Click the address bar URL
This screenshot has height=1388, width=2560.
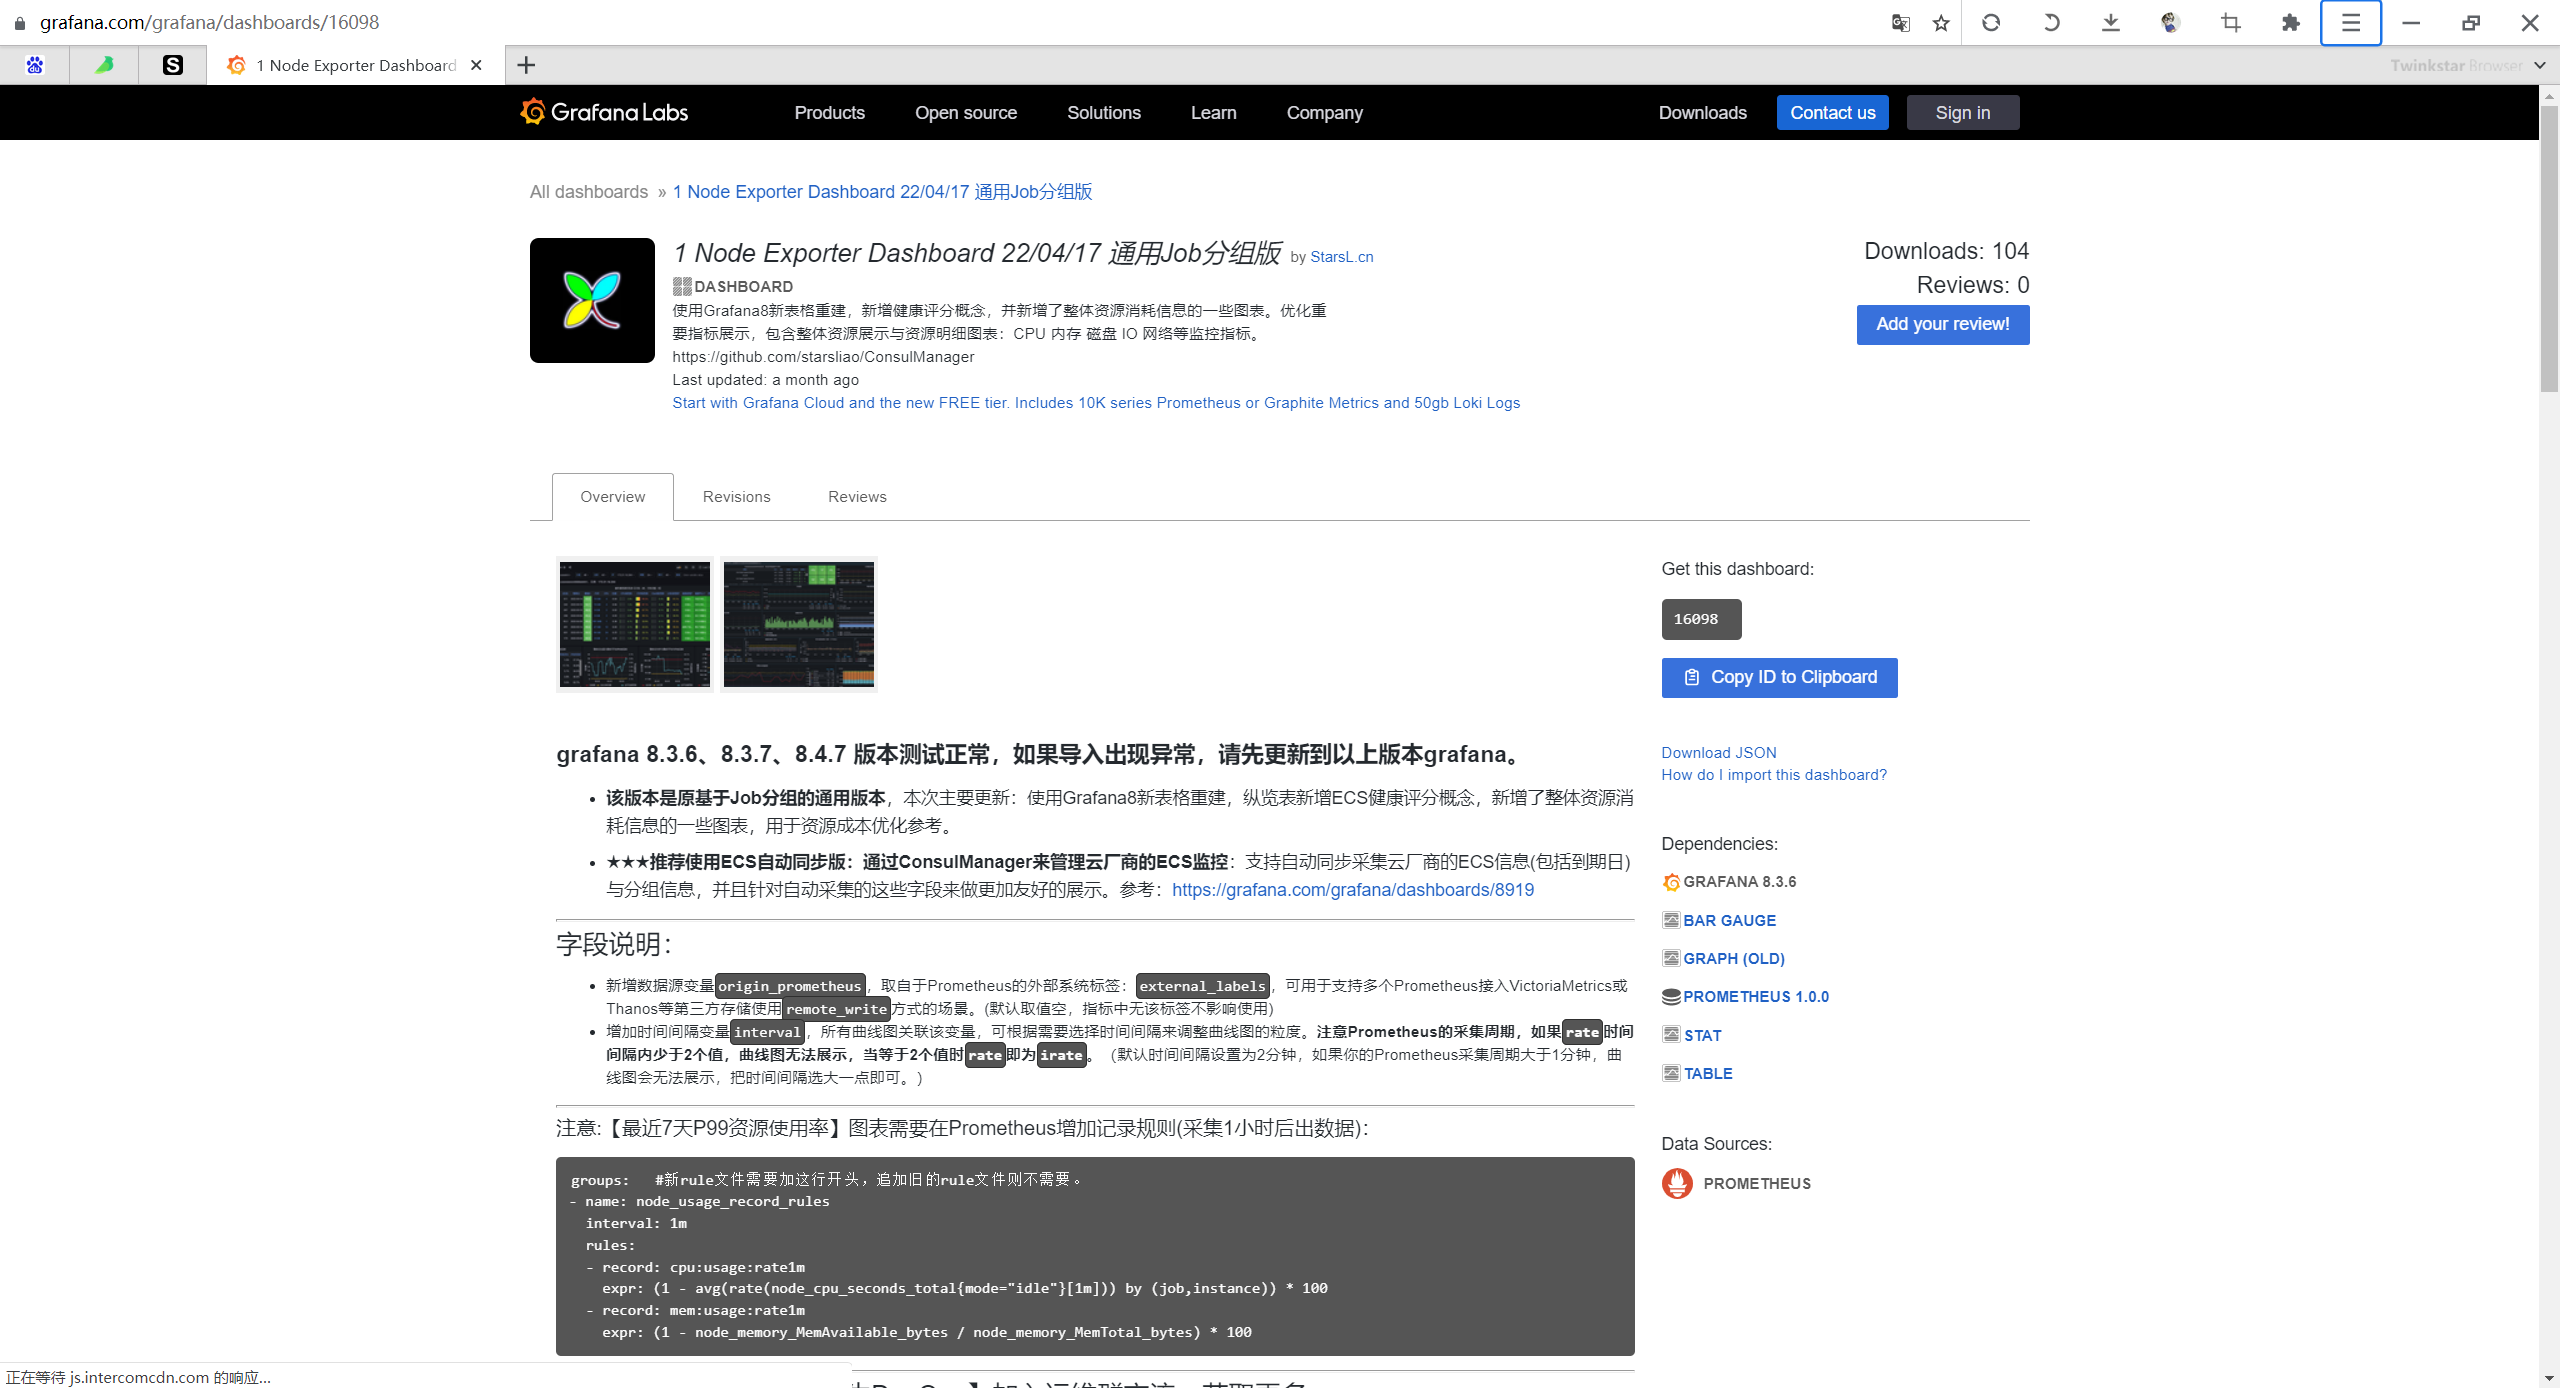click(x=210, y=22)
